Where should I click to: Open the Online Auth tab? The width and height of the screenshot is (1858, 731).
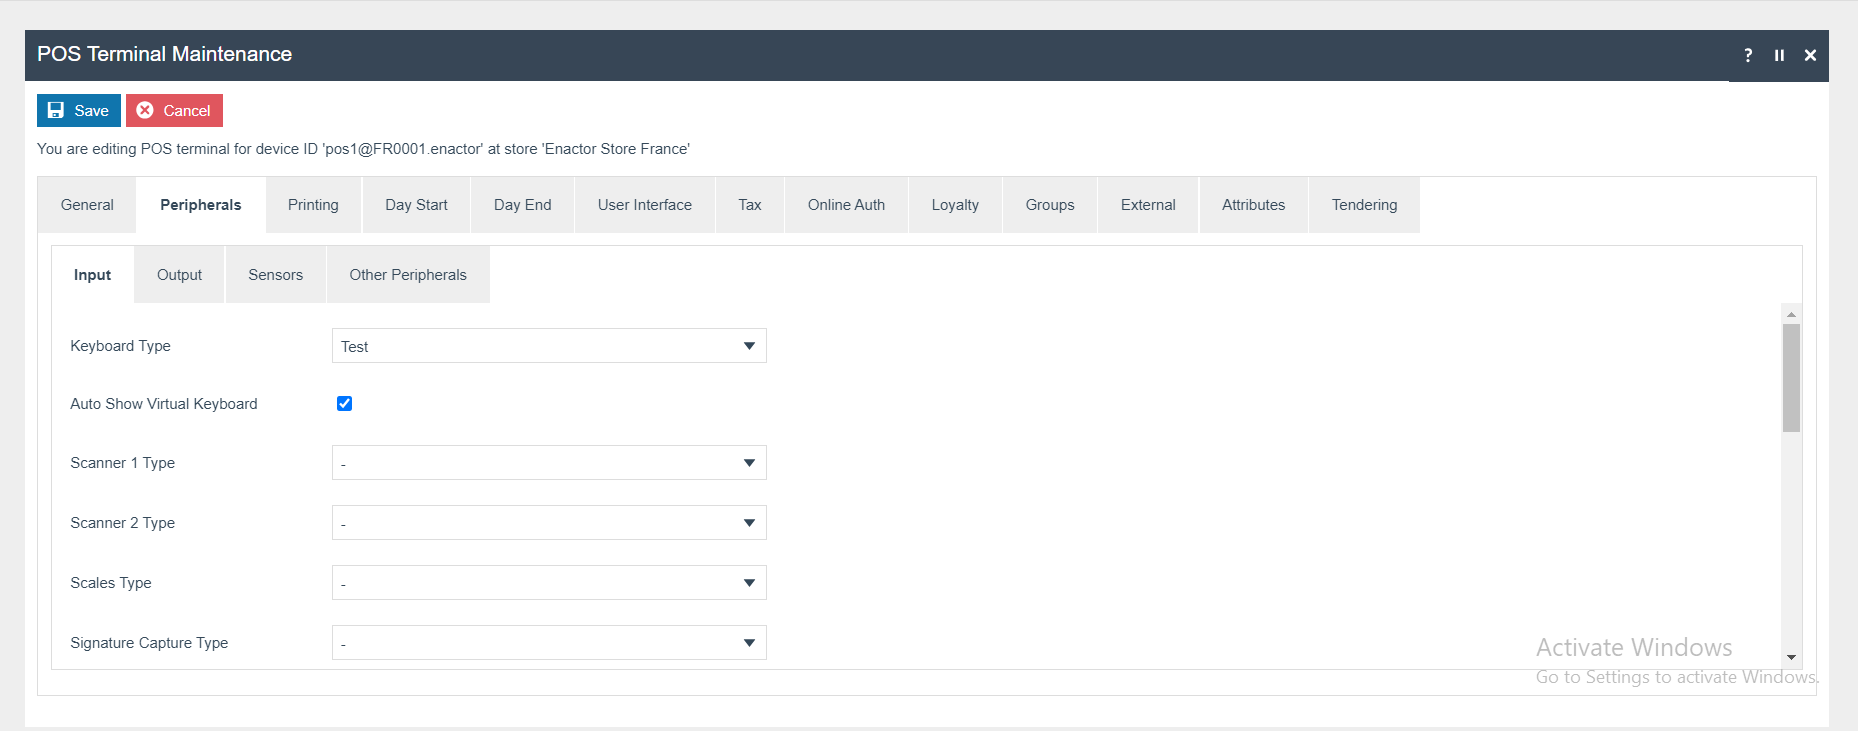pyautogui.click(x=846, y=205)
